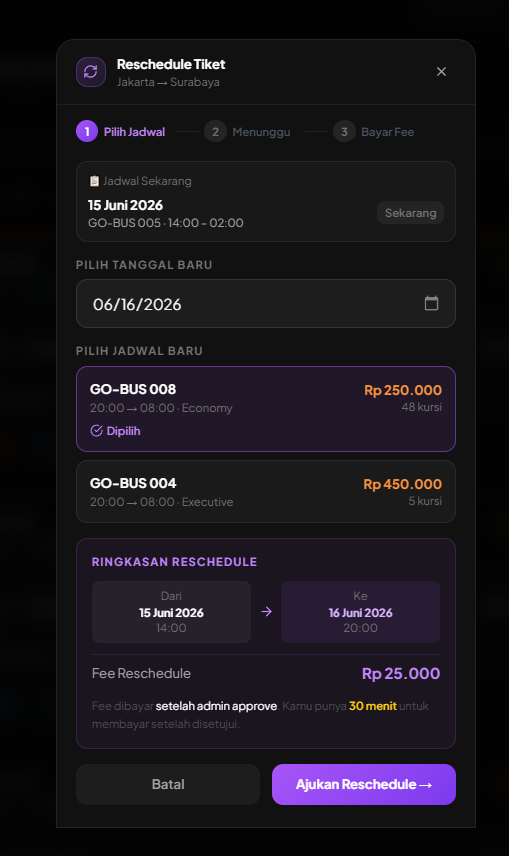Submit with Ajukan Reschedule button
The width and height of the screenshot is (509, 856).
click(364, 784)
